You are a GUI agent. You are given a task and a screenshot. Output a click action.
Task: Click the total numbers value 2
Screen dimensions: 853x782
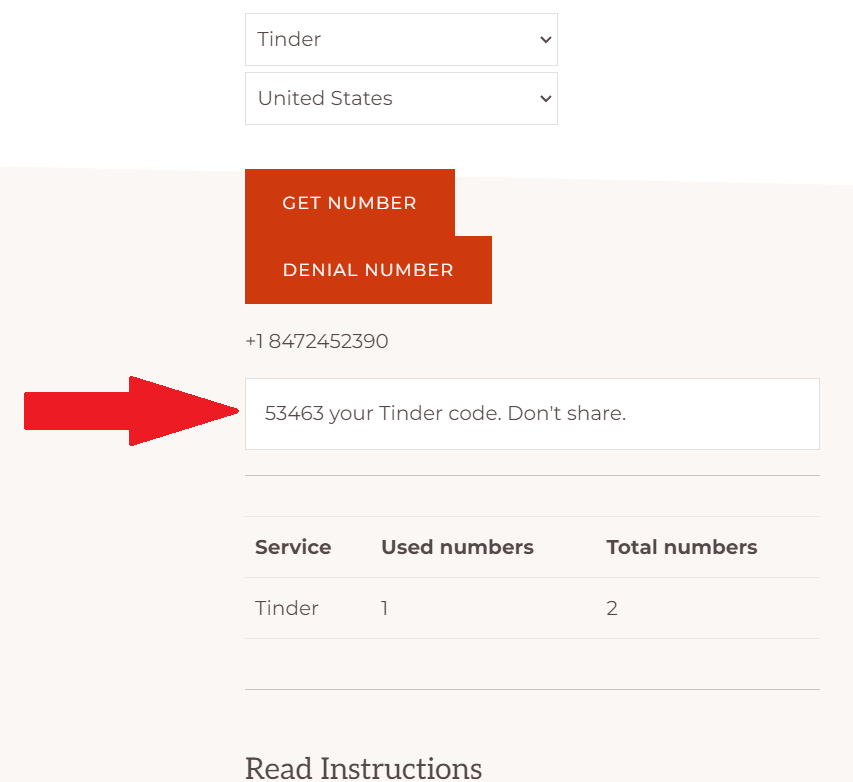(x=612, y=609)
